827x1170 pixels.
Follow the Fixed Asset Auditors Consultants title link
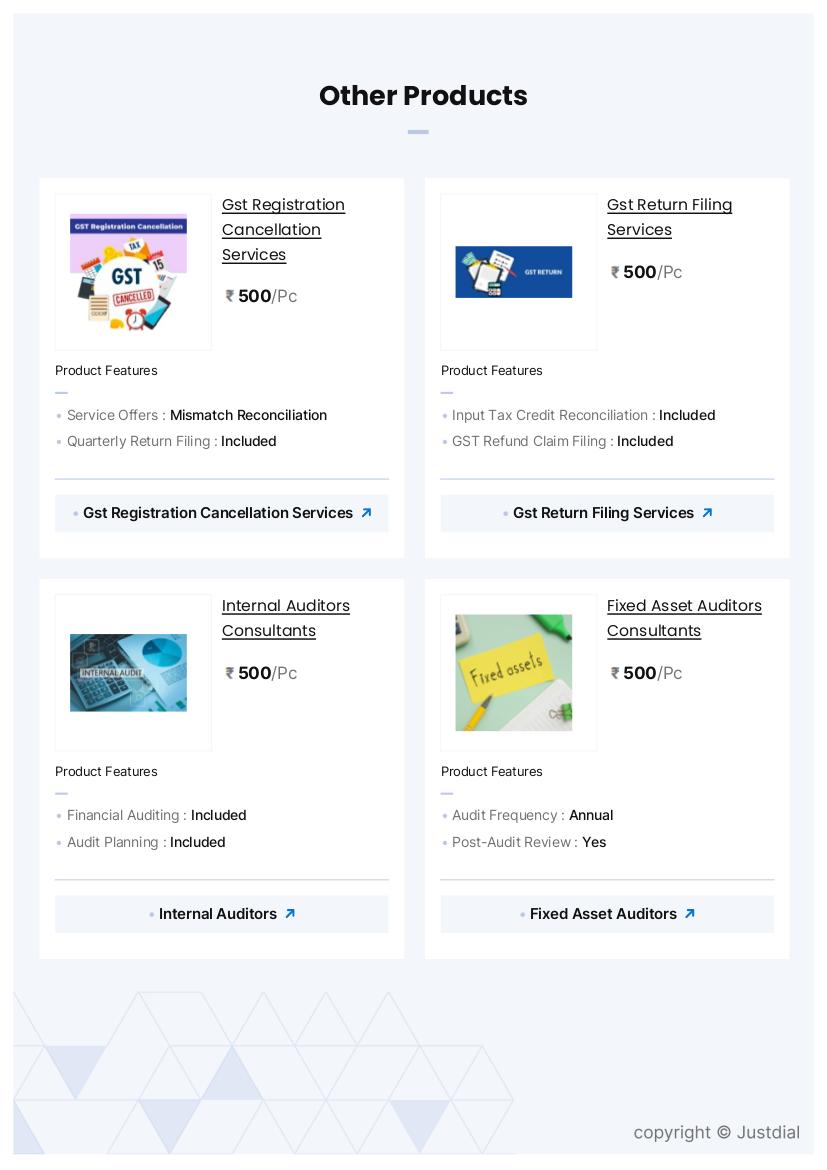(x=684, y=618)
